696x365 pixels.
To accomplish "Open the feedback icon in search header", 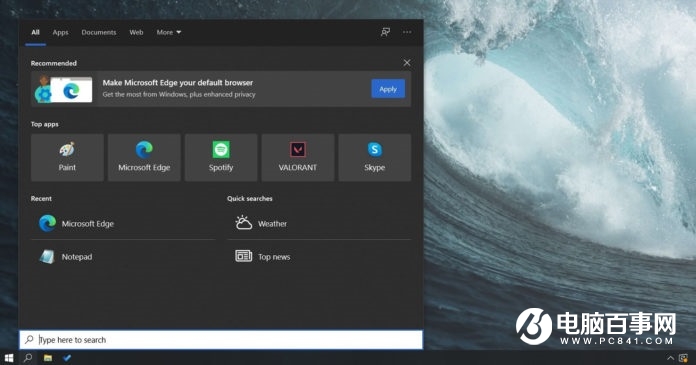I will click(385, 32).
